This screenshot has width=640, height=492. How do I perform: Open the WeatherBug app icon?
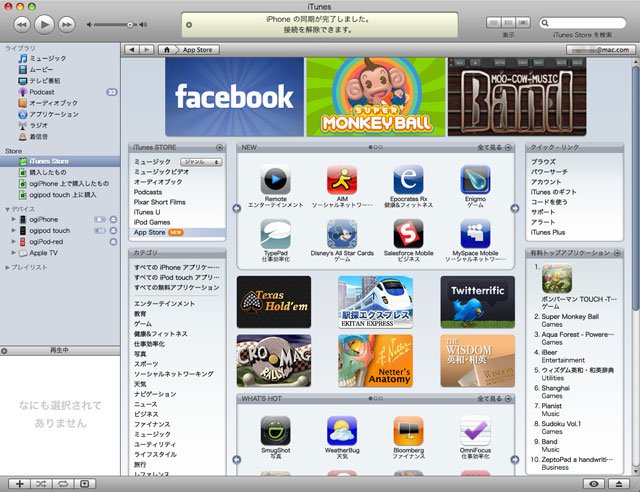point(342,431)
